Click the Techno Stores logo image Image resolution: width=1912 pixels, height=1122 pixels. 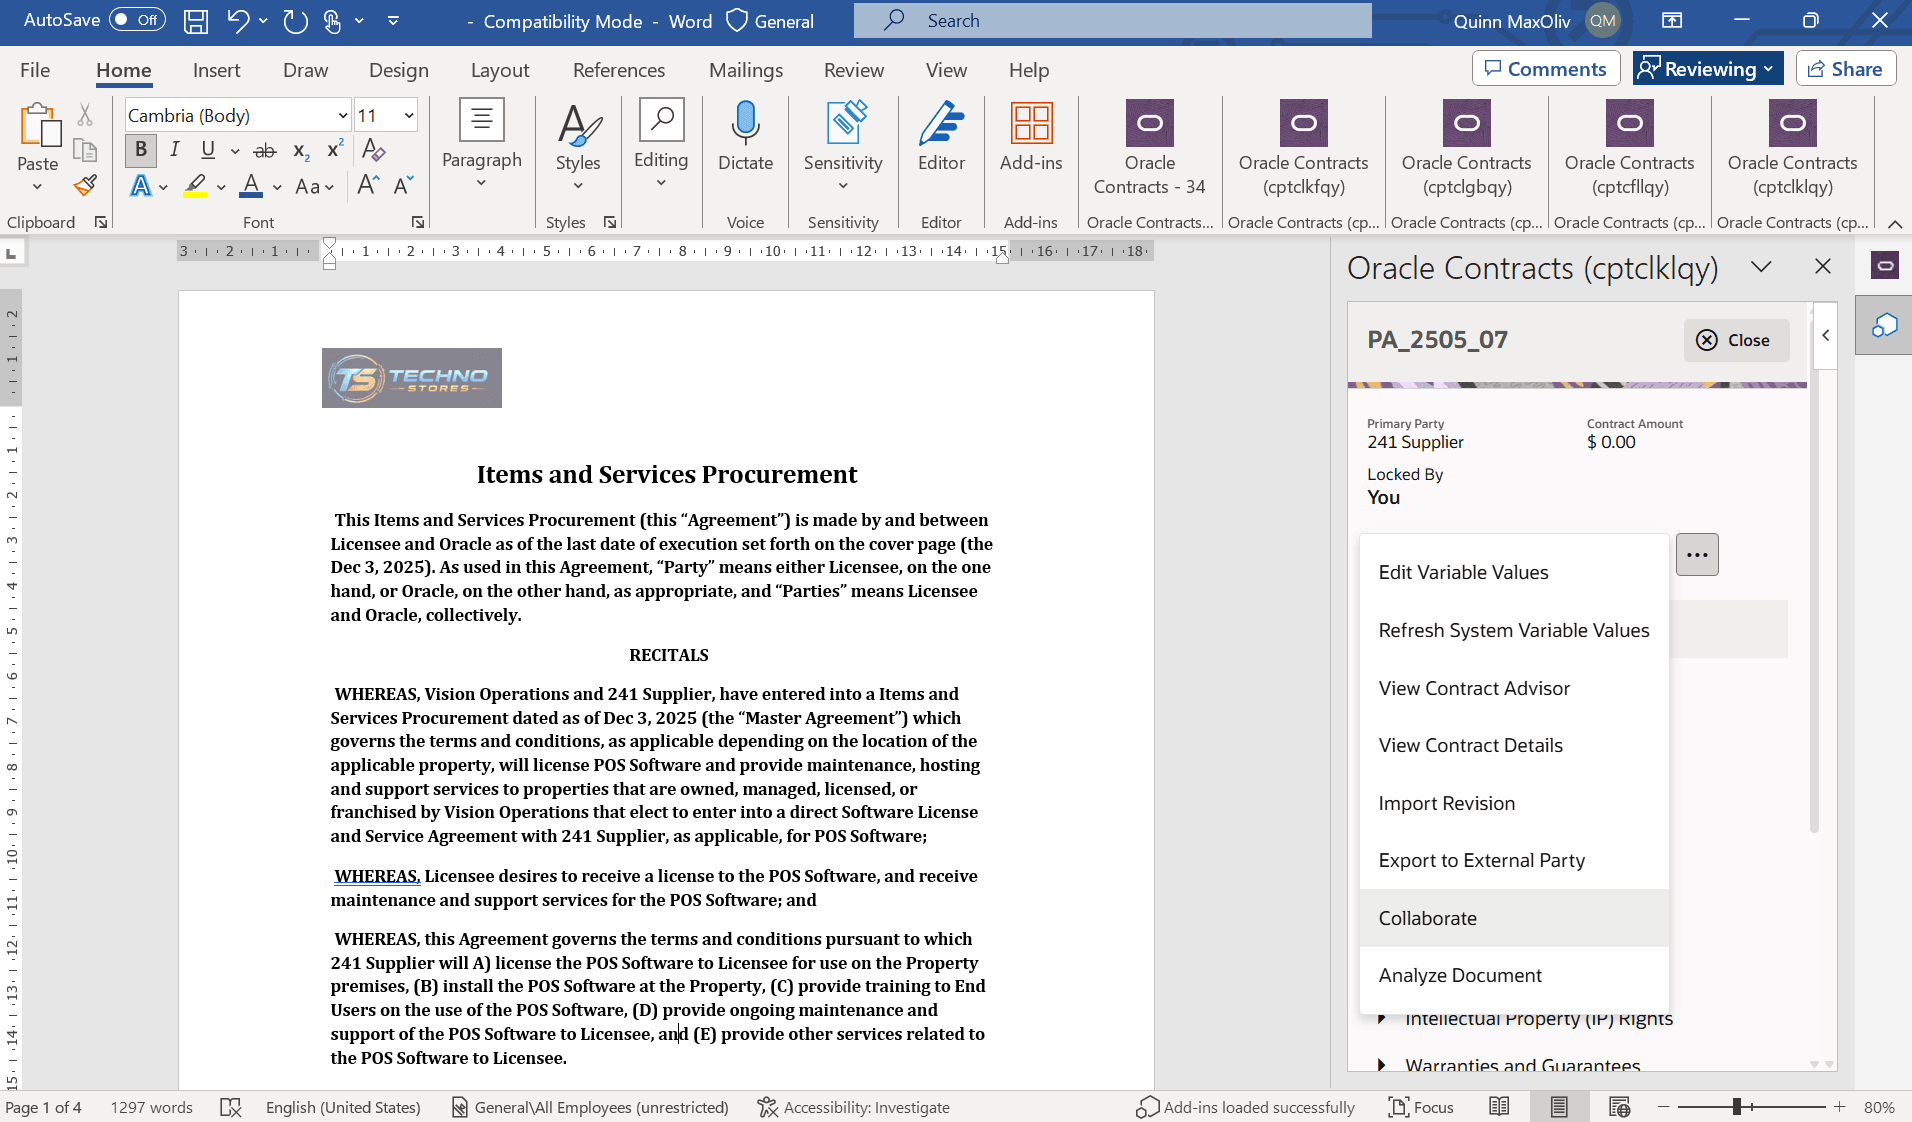point(412,378)
